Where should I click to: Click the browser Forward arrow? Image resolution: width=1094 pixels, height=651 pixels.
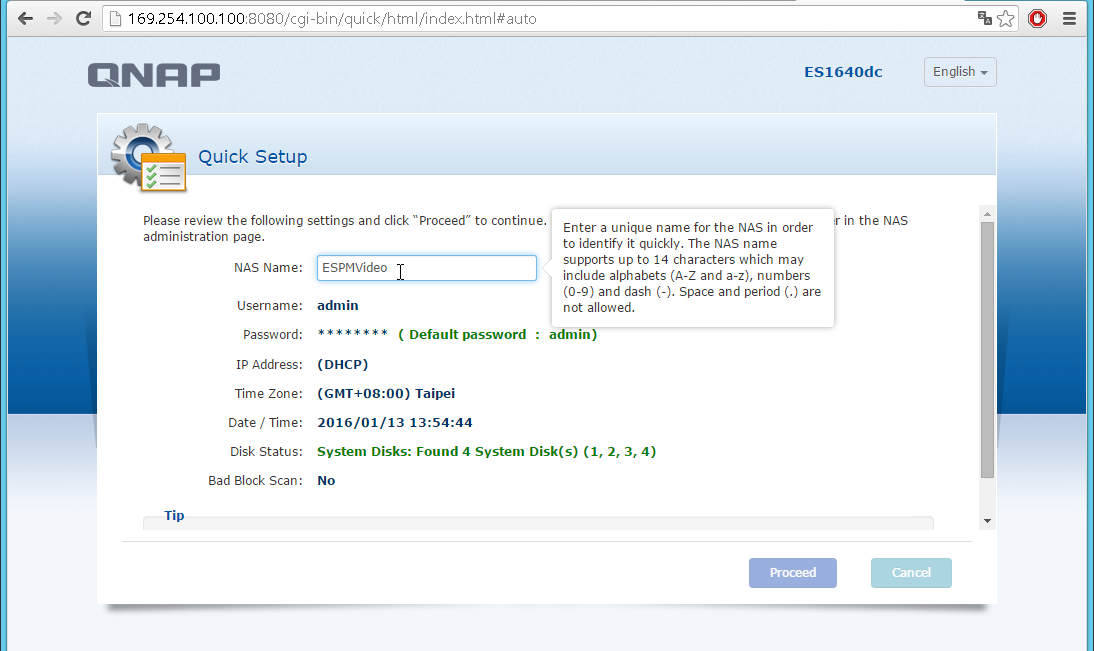point(54,18)
